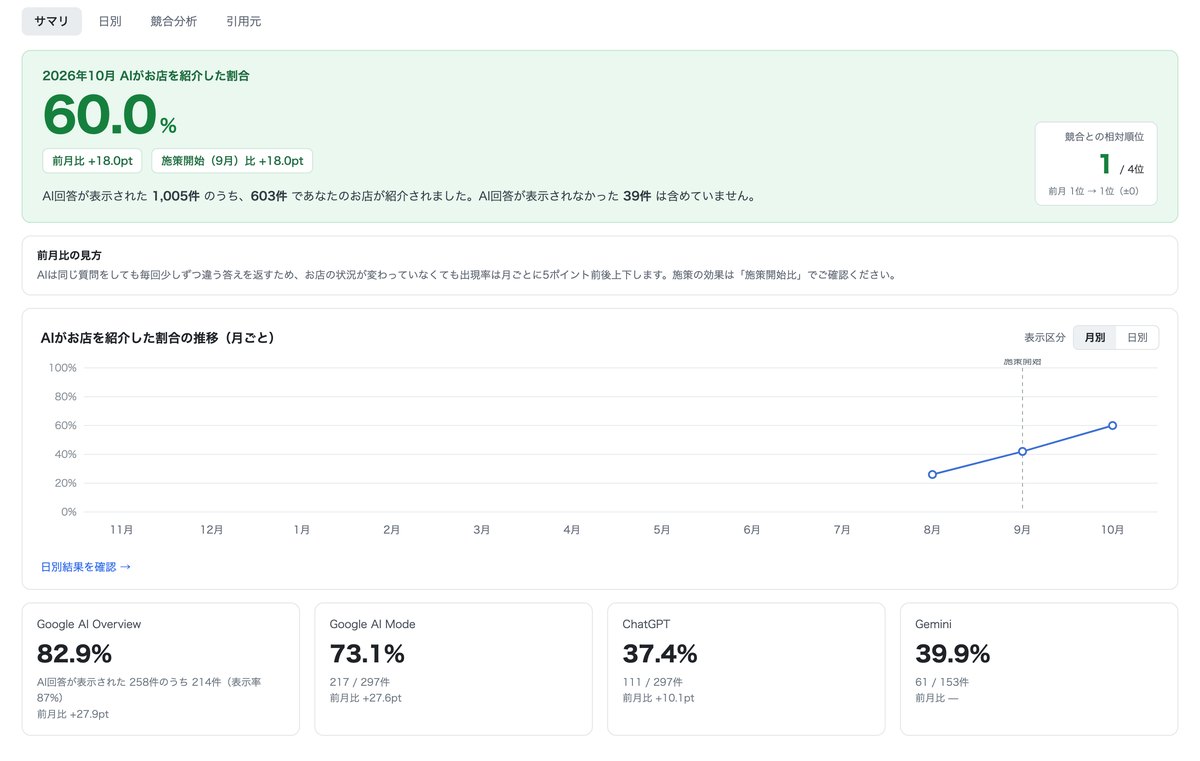The height and width of the screenshot is (761, 1200).
Task: Click the 前月比 +27.6pt text
Action: click(x=366, y=698)
